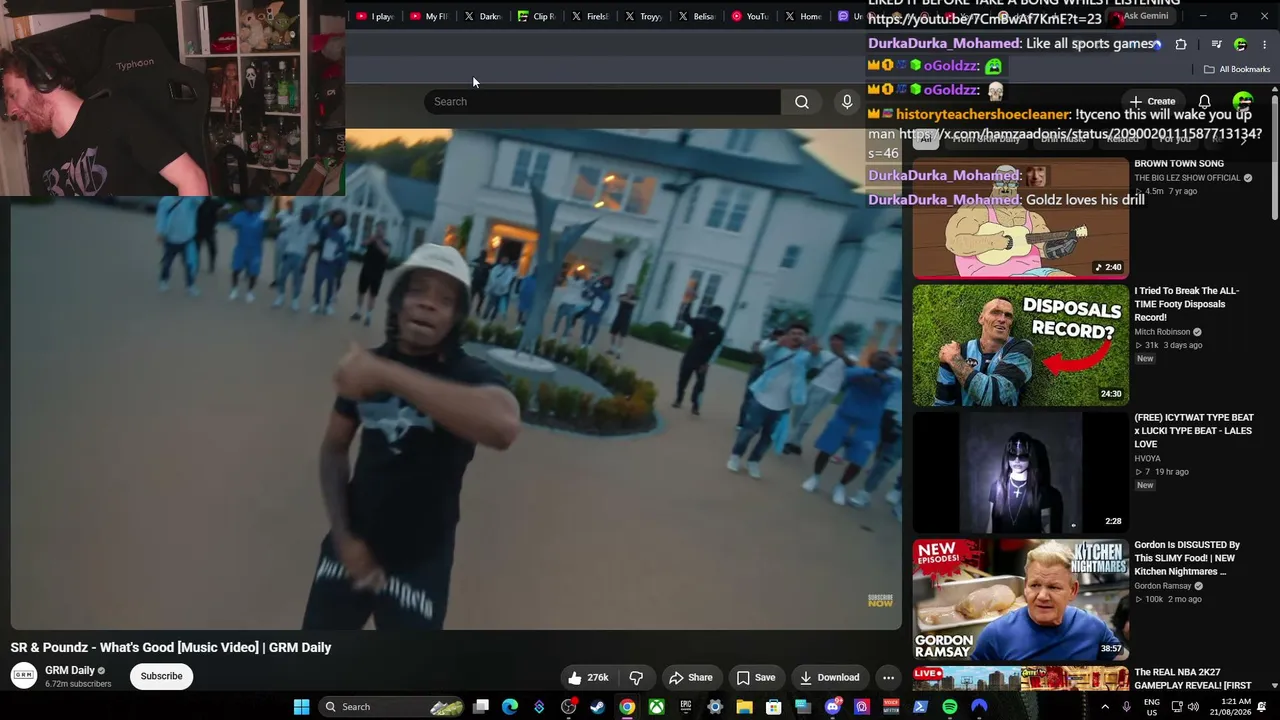Image resolution: width=1280 pixels, height=720 pixels.
Task: Click the Create button in YouTube header
Action: tap(1153, 101)
